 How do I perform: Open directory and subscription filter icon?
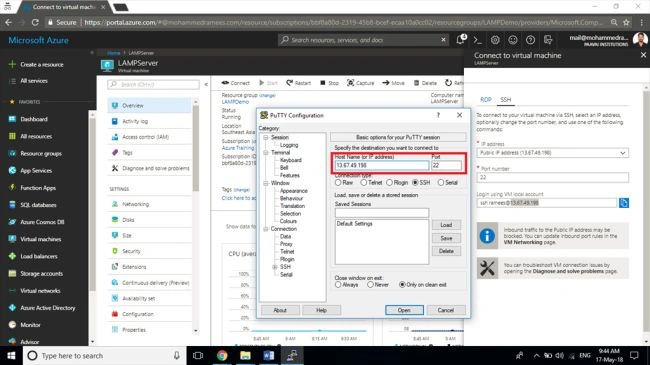[548, 40]
